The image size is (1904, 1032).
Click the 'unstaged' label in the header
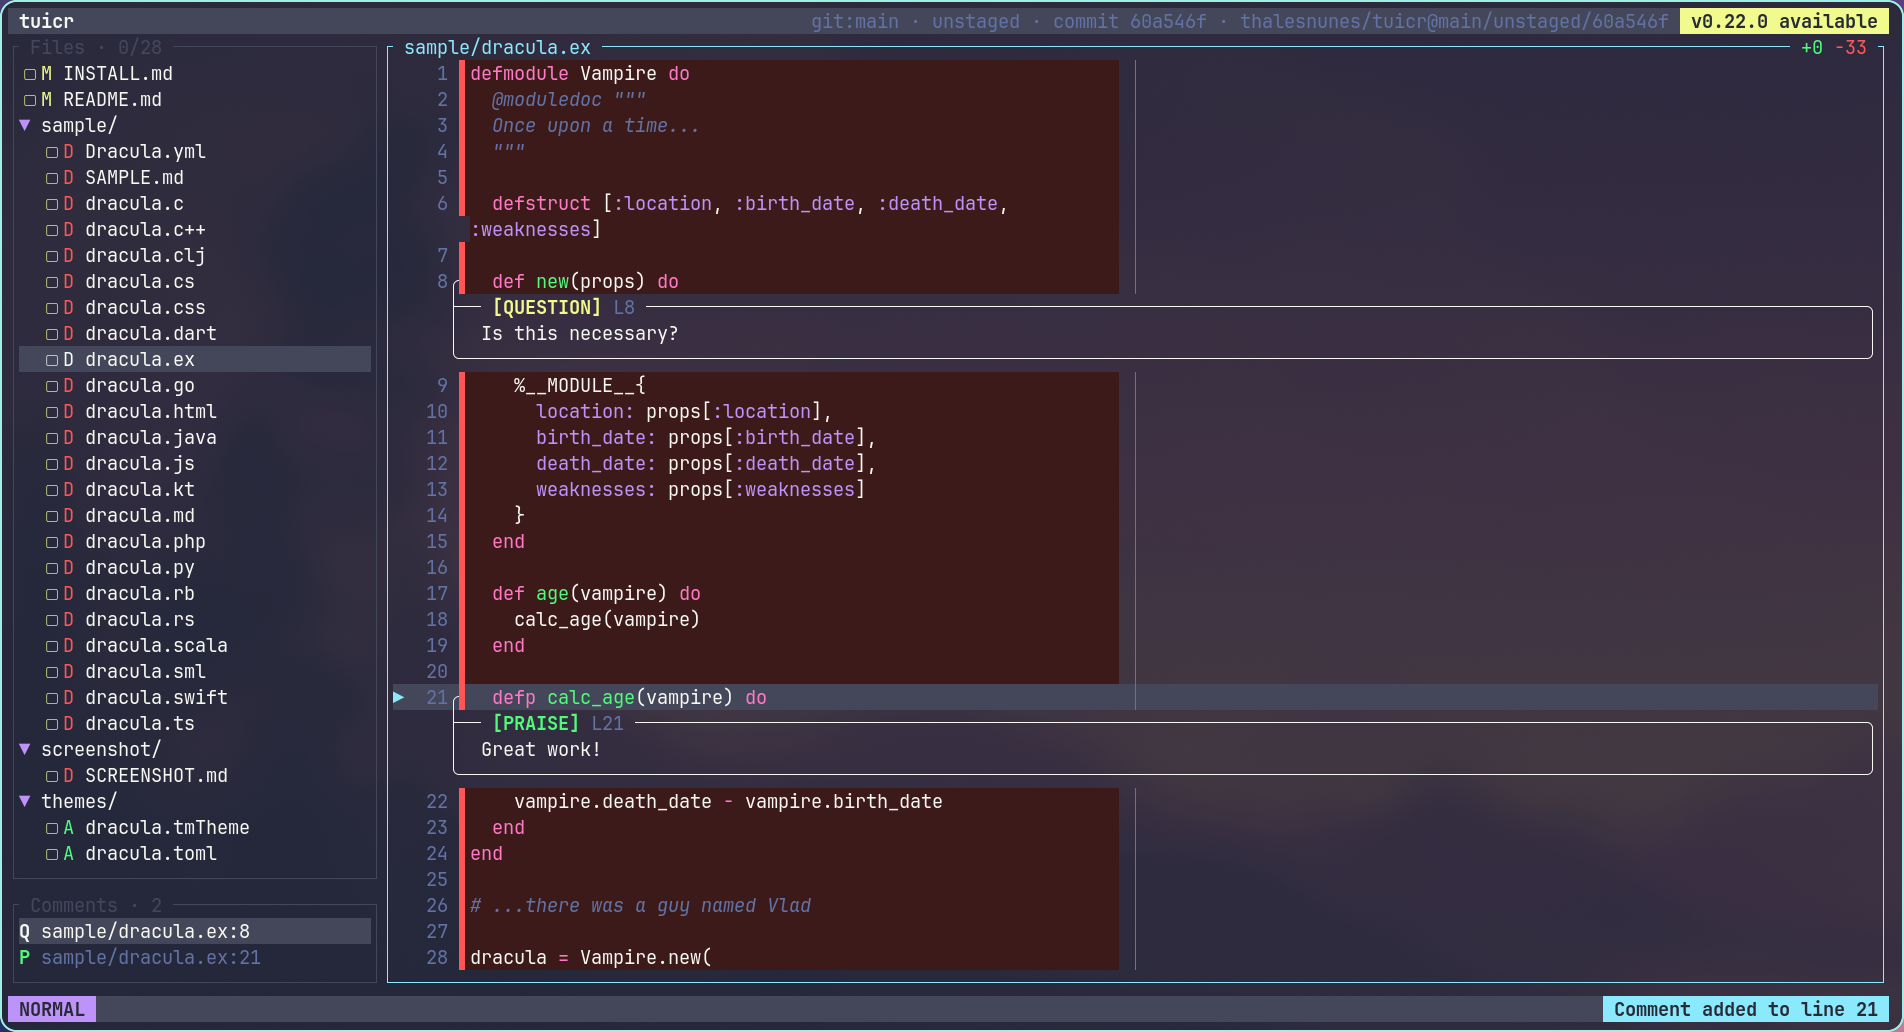pyautogui.click(x=976, y=21)
